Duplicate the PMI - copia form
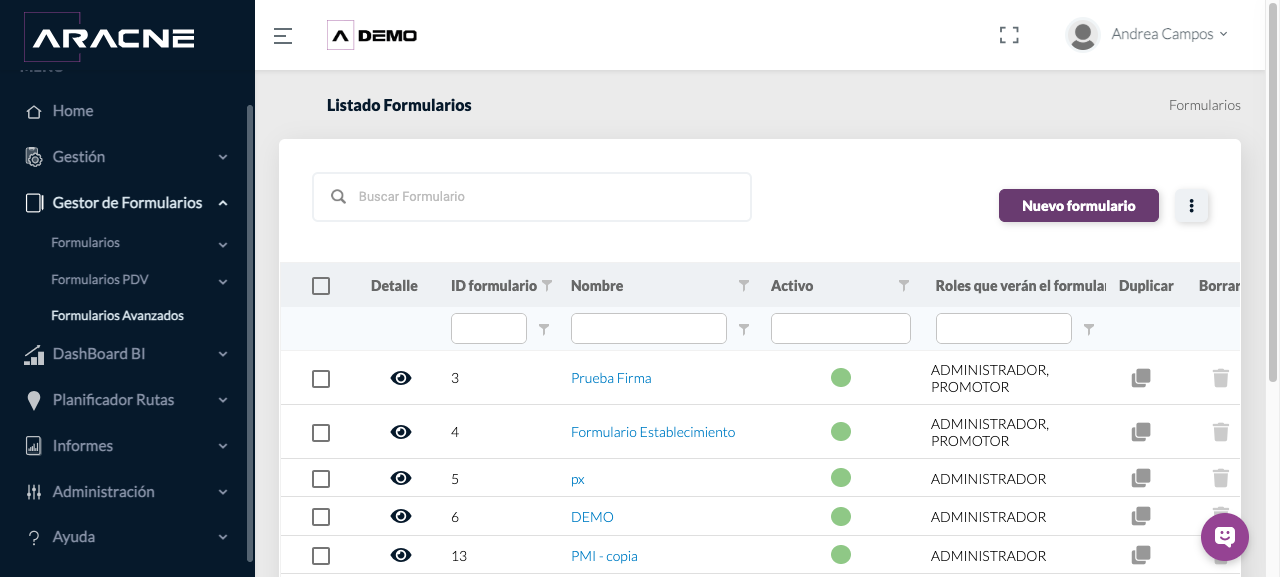This screenshot has width=1280, height=577. (1141, 555)
